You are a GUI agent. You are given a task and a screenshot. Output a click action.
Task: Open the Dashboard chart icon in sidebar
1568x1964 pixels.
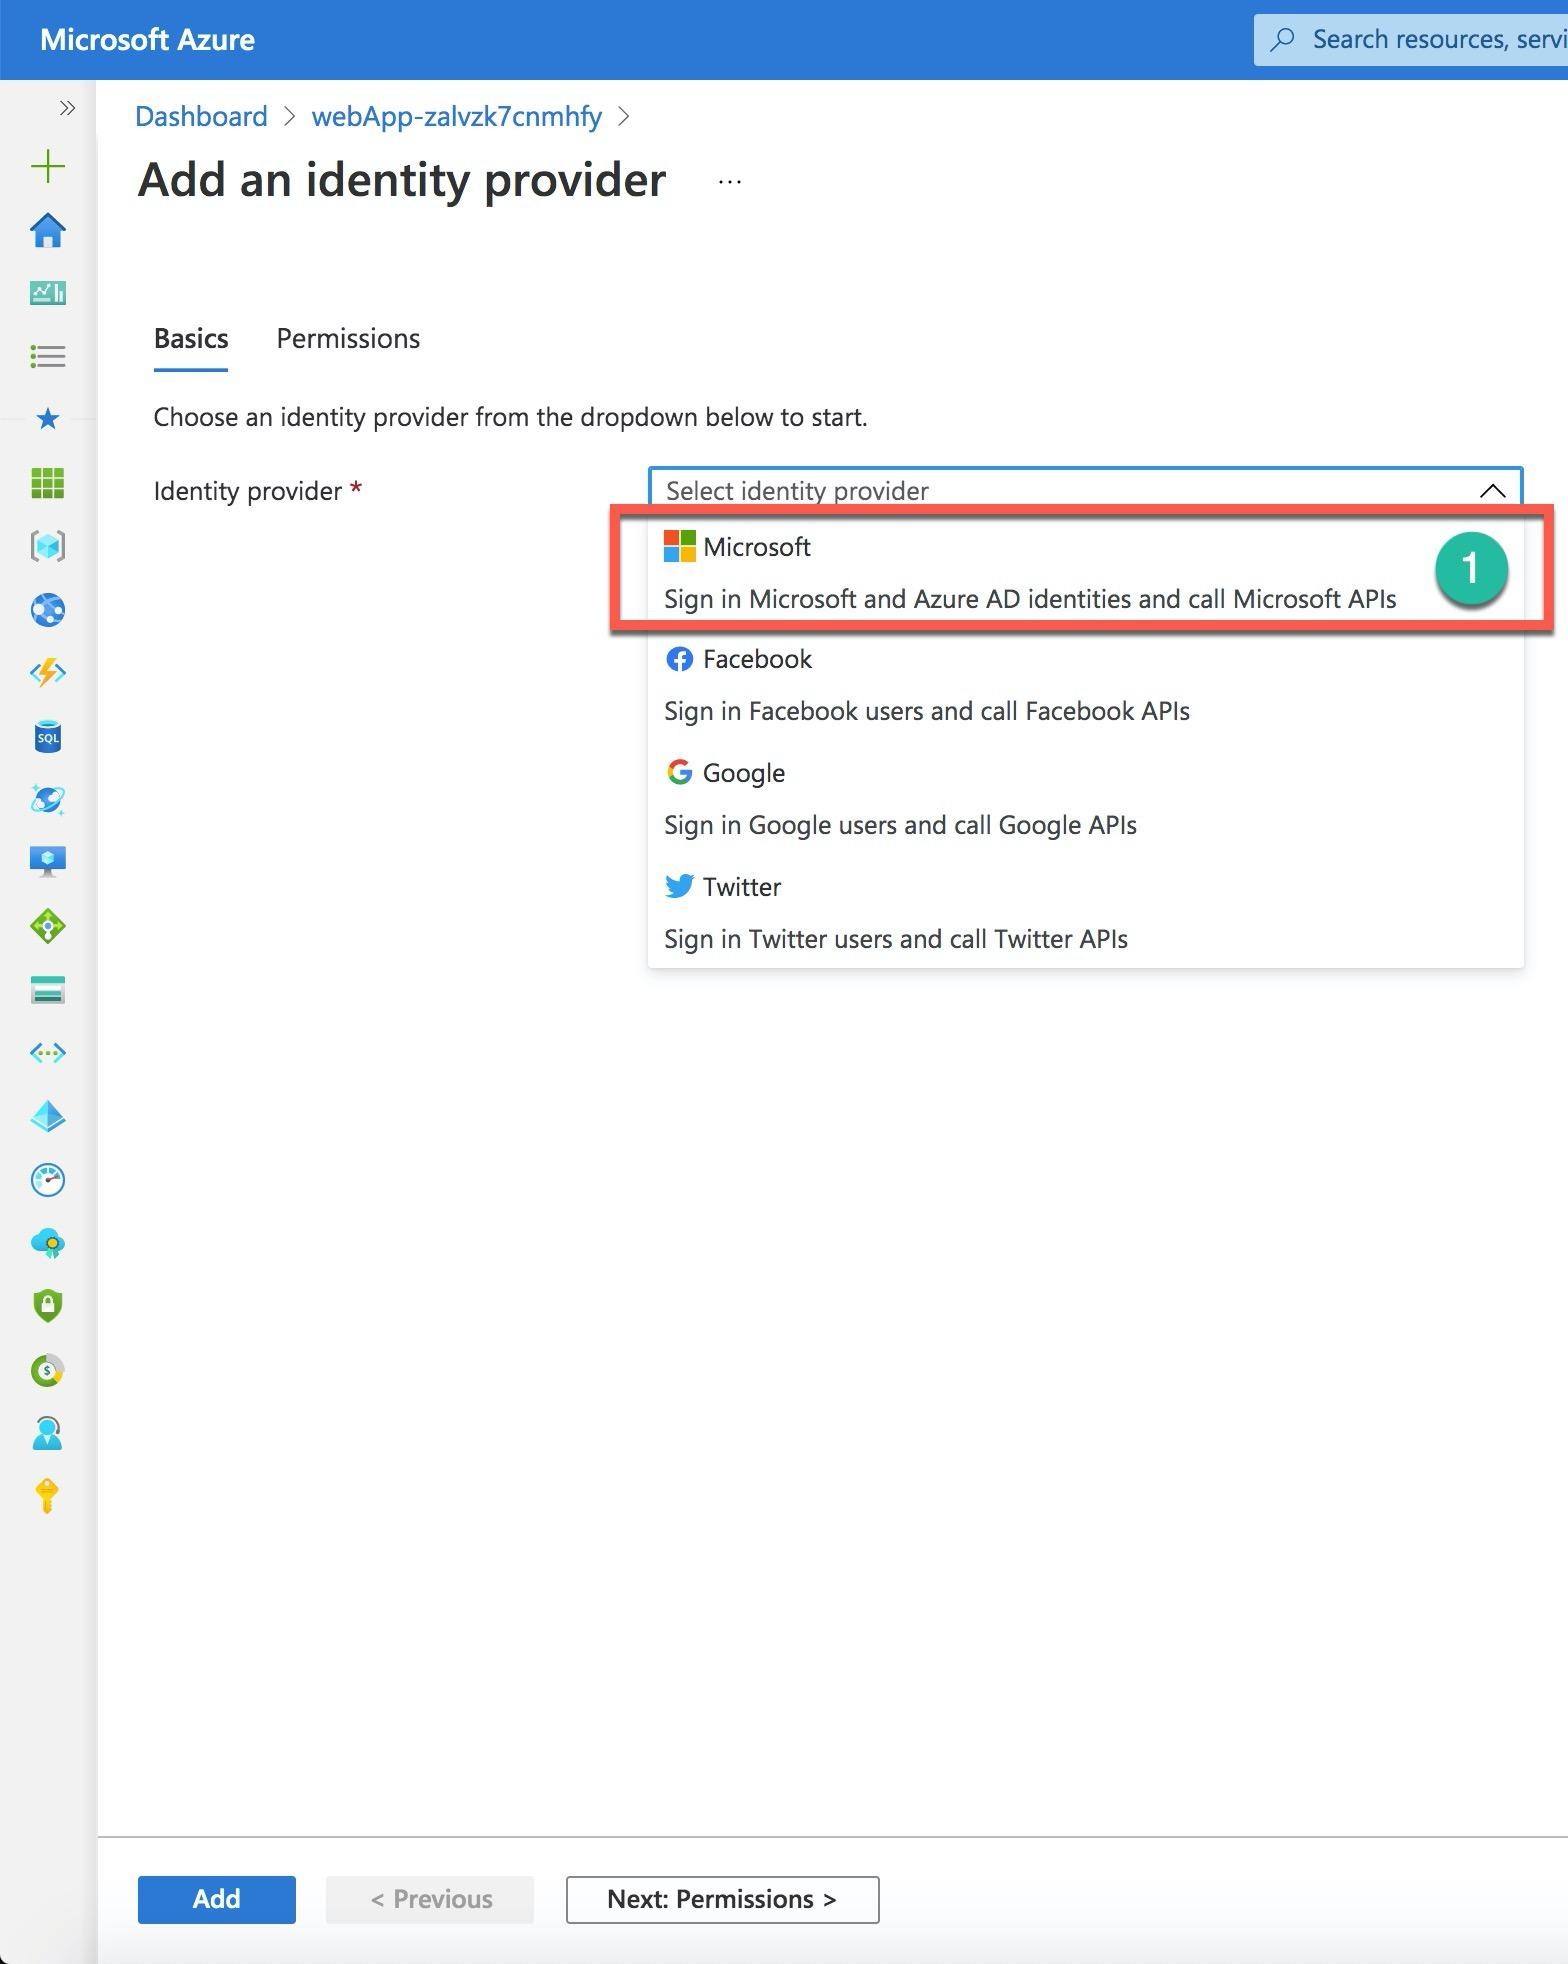tap(48, 293)
